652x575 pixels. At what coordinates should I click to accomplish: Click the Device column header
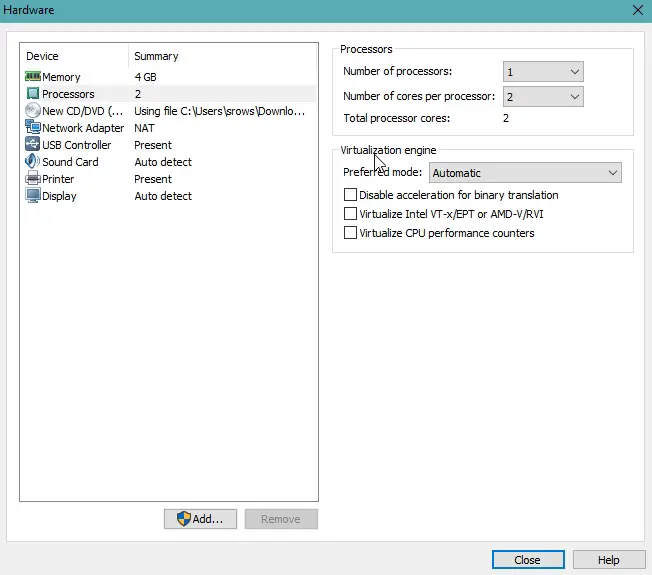[42, 56]
